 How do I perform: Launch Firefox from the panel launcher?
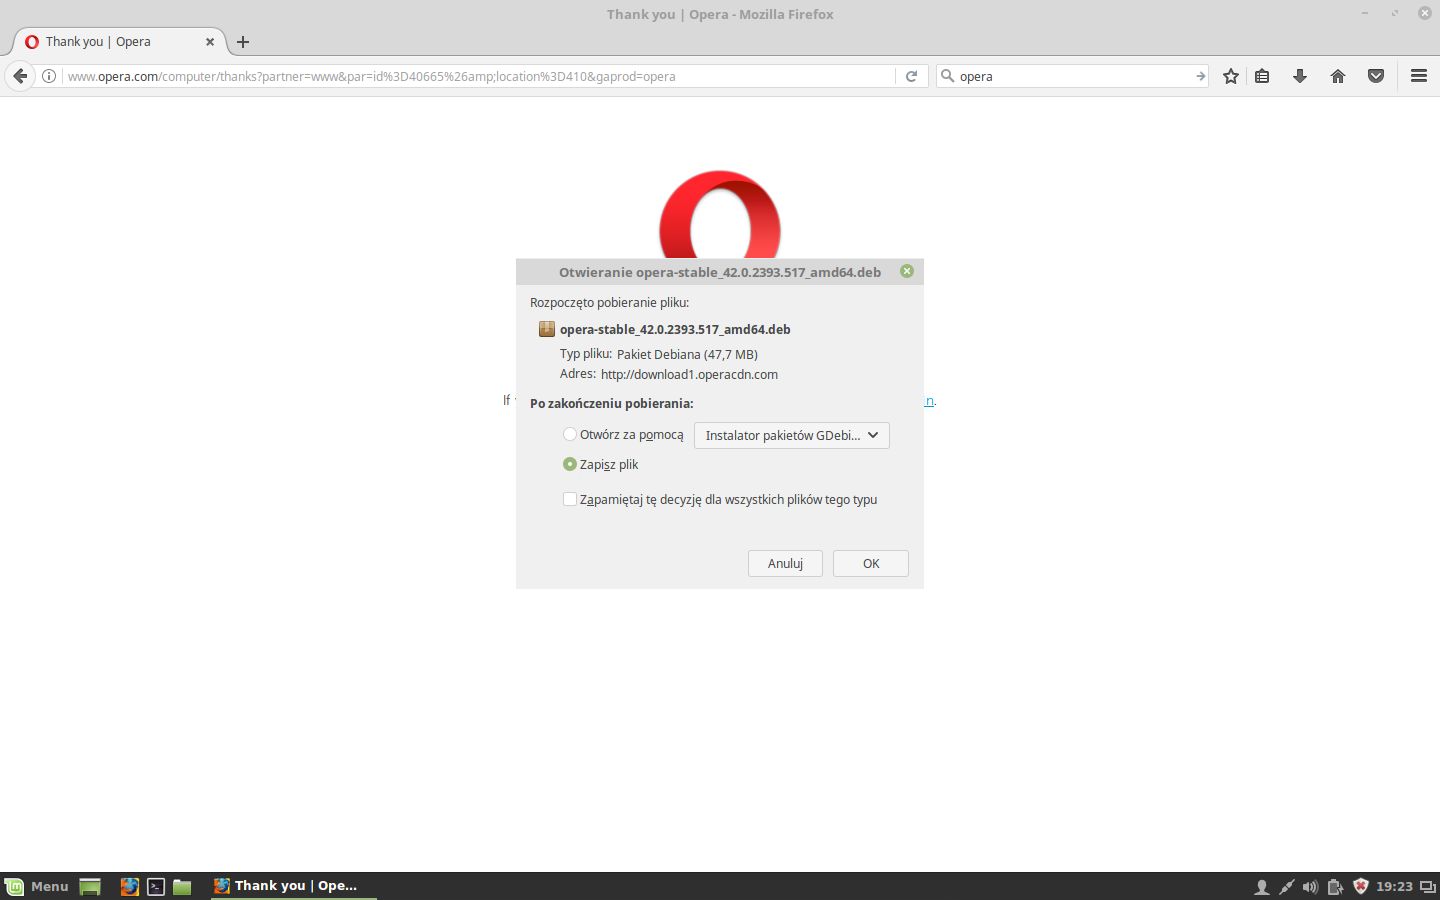coord(130,886)
